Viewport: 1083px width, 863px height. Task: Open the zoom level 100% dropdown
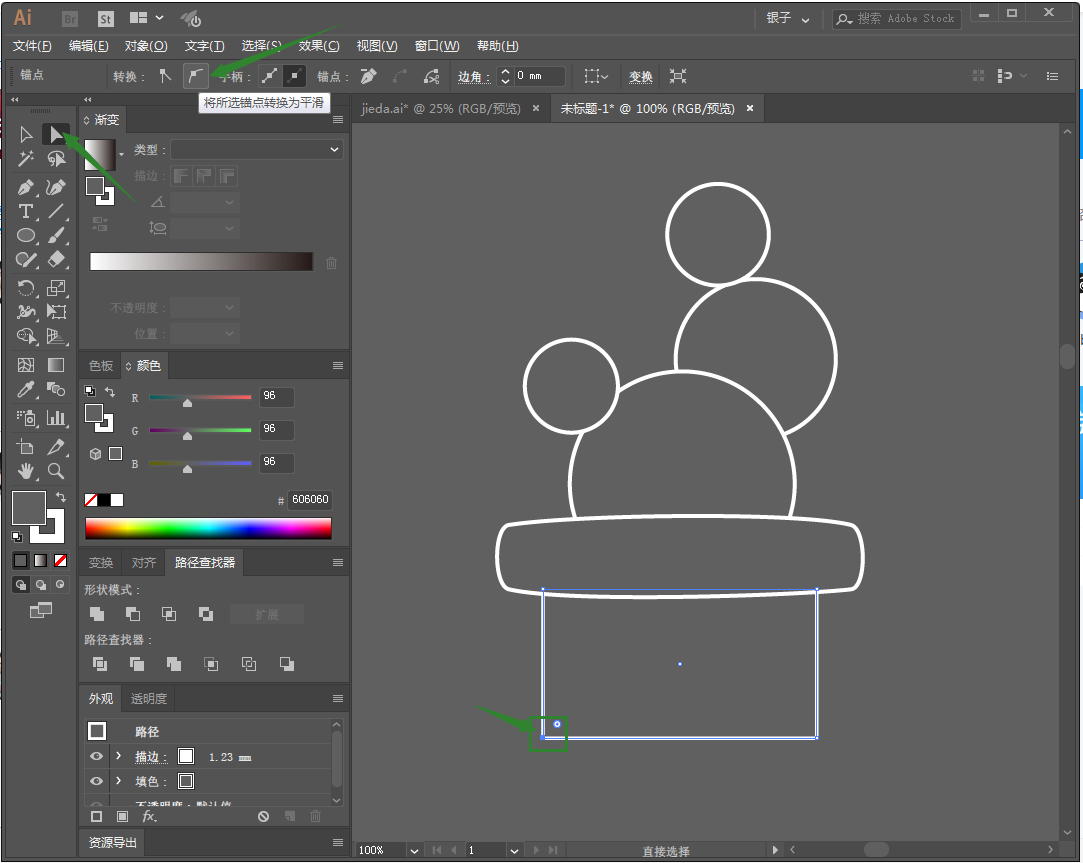[x=414, y=850]
